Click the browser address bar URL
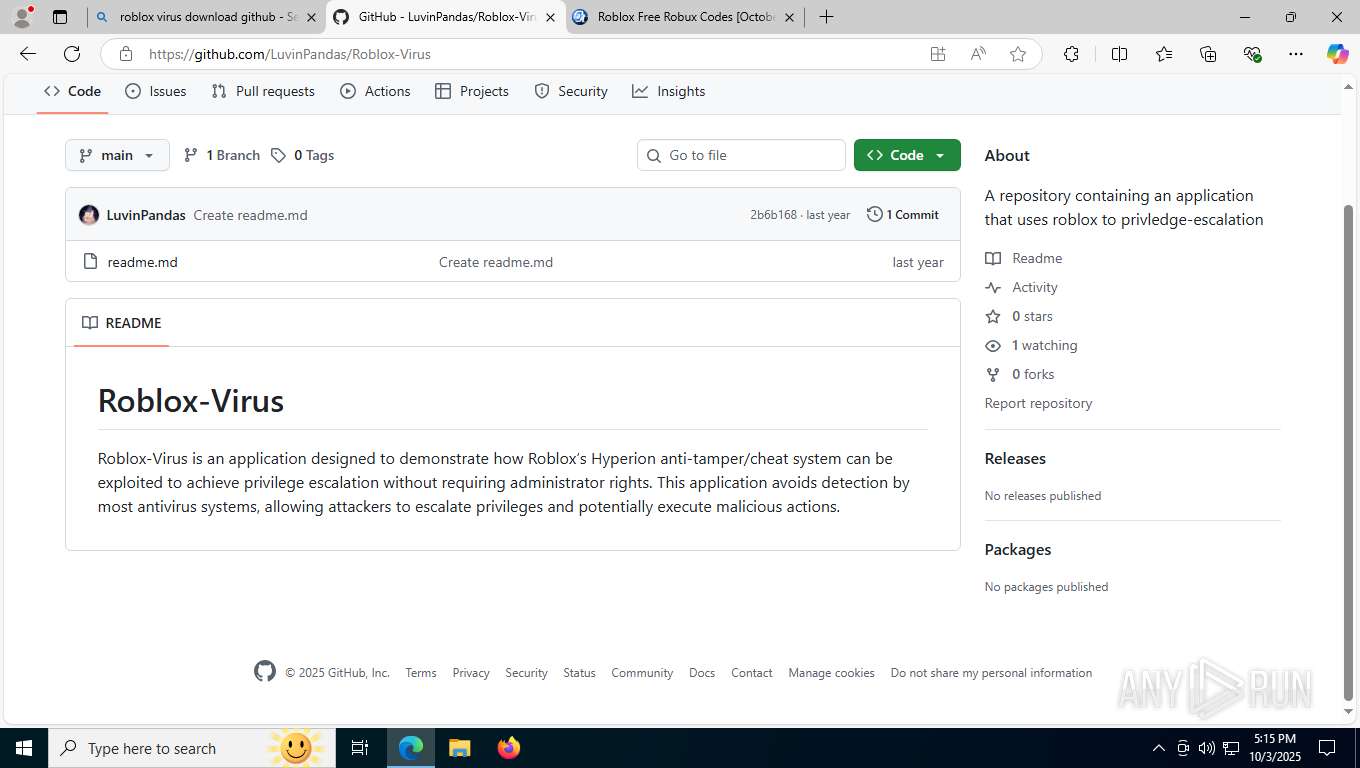The width and height of the screenshot is (1360, 768). point(290,54)
